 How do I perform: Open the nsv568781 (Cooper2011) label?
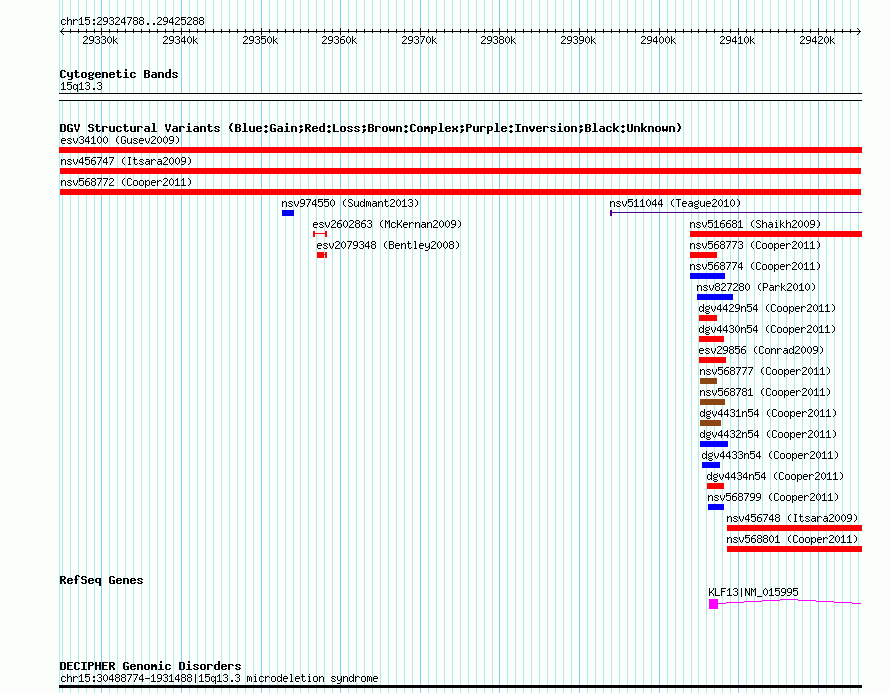[x=765, y=392]
